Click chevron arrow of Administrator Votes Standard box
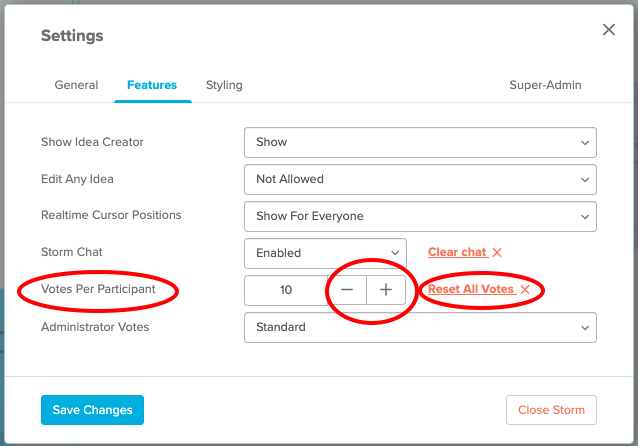 (585, 328)
